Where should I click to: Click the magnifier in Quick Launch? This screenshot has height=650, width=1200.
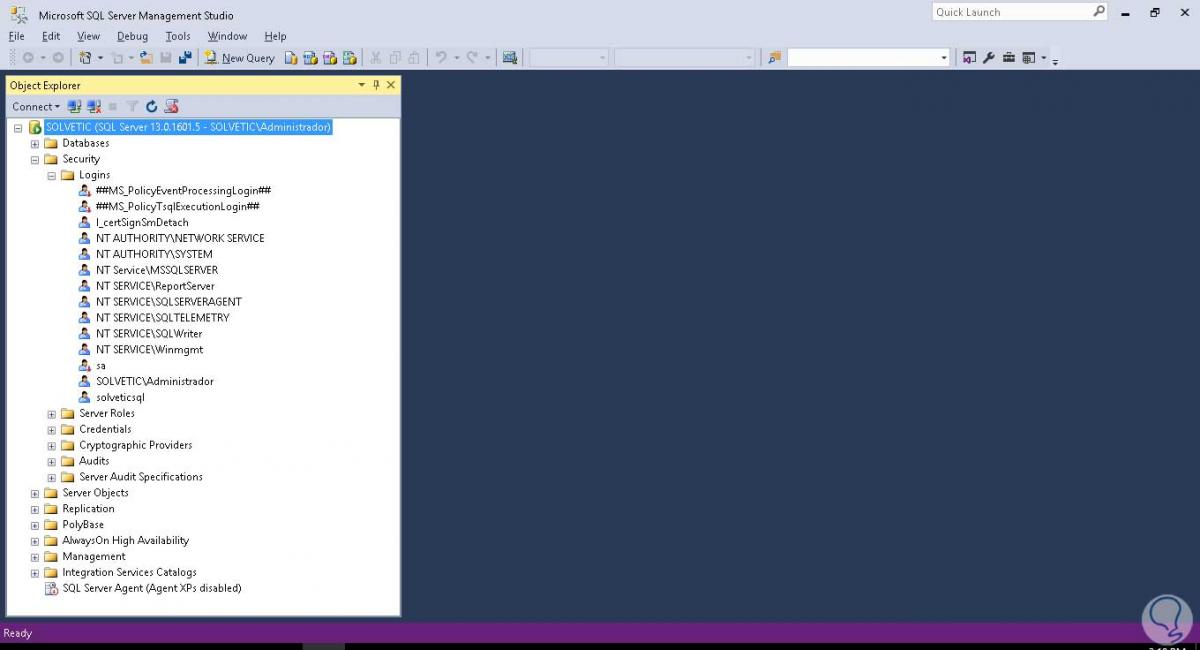pyautogui.click(x=1098, y=12)
